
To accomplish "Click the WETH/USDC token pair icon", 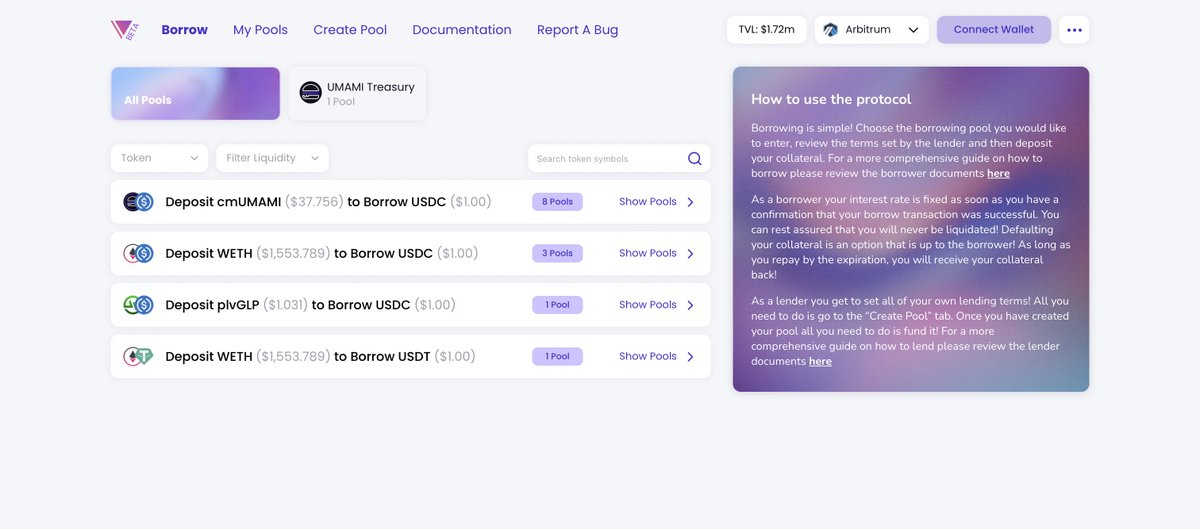I will click(x=138, y=253).
